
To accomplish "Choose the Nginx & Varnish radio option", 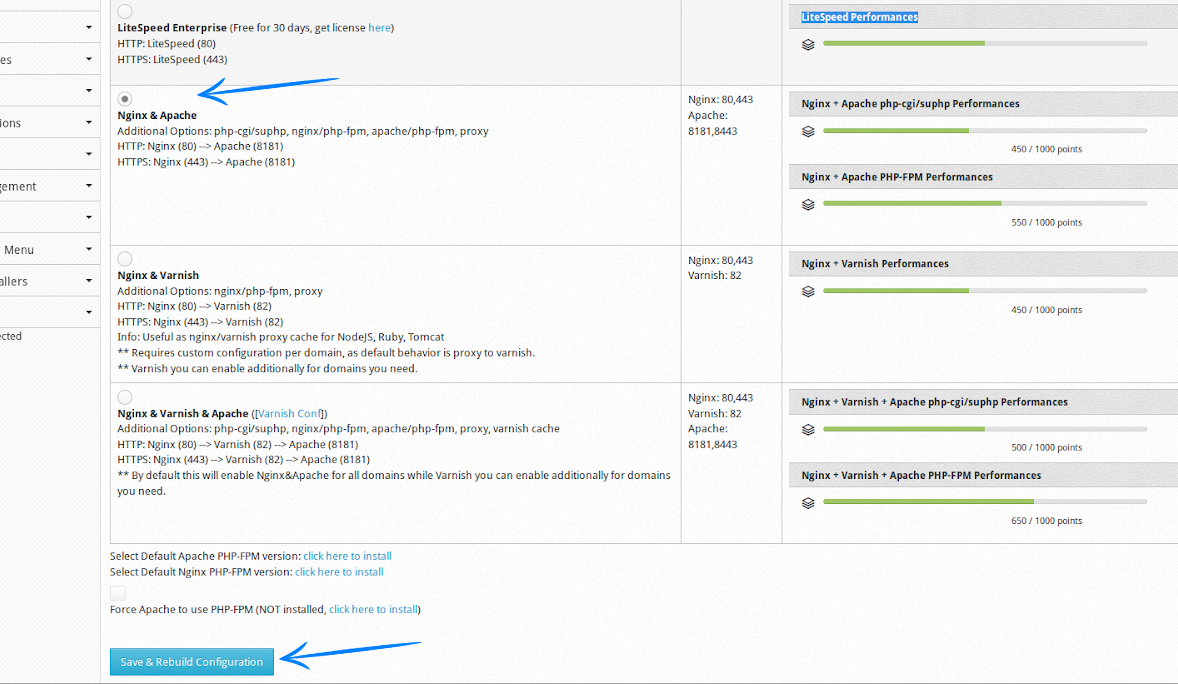I will point(125,259).
